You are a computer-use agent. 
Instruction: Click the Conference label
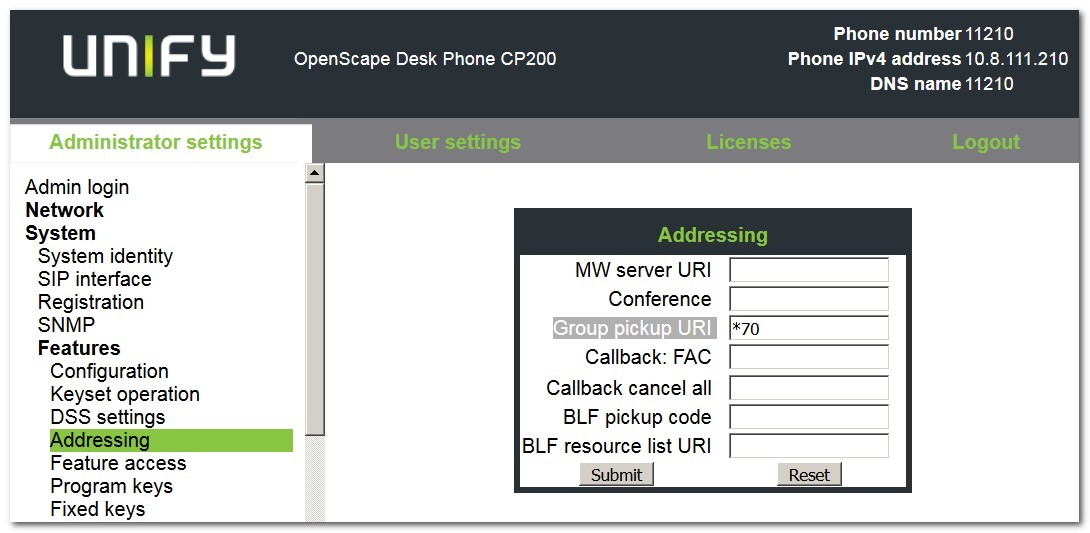(660, 299)
